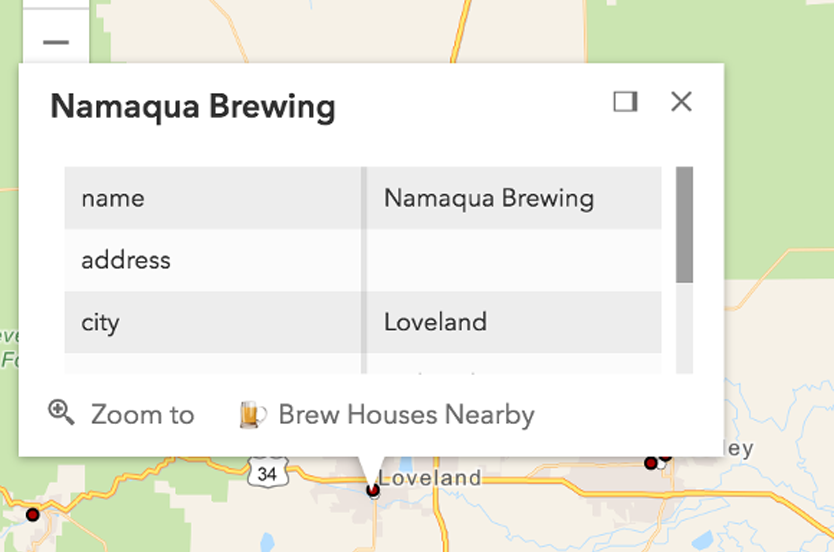Select brewery dot in bottom-left map corner

pos(32,515)
